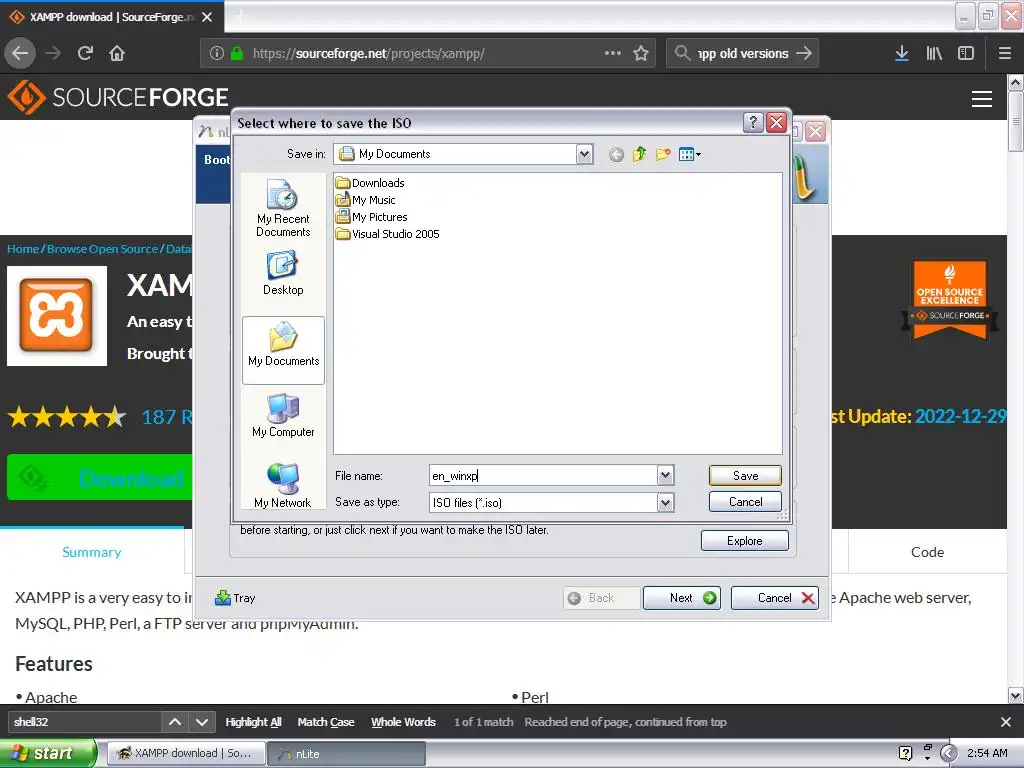Select the Desktop place in sidebar
Screen dimensions: 1024x768
[283, 274]
